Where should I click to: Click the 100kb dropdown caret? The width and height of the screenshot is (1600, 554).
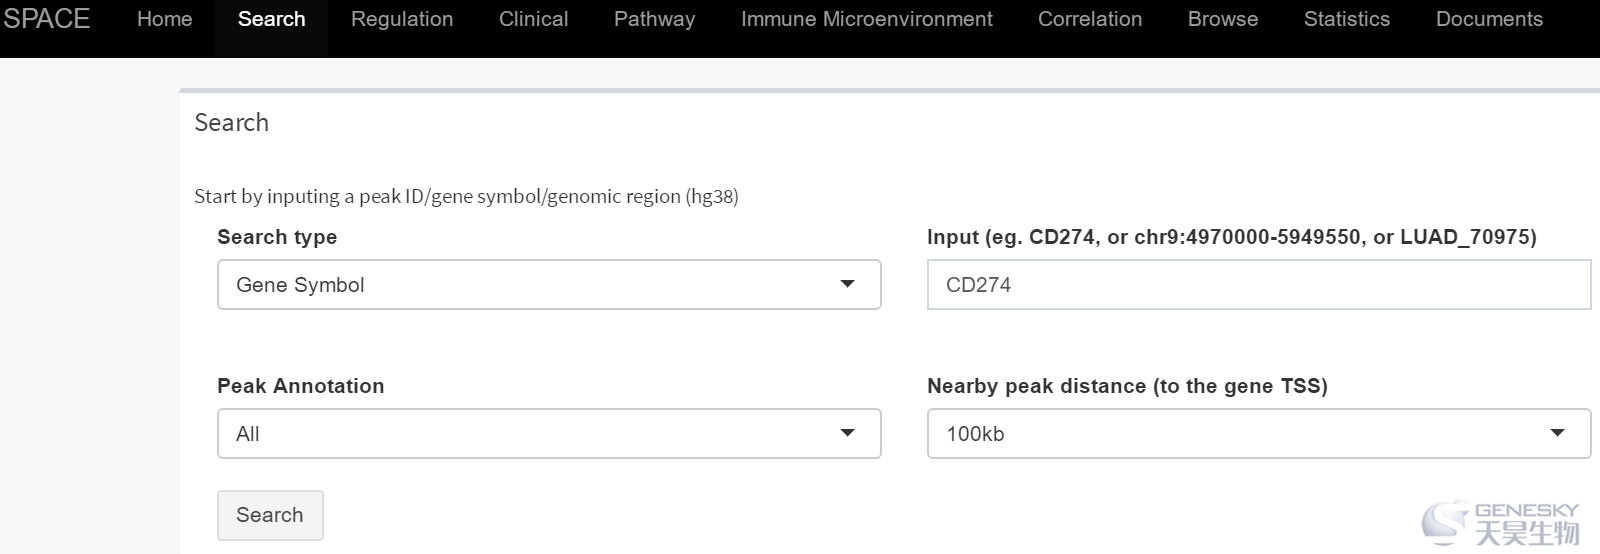[1557, 434]
